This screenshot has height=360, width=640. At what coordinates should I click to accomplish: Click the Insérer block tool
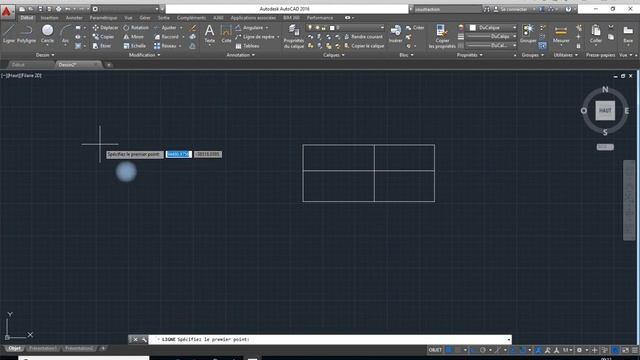(x=395, y=33)
